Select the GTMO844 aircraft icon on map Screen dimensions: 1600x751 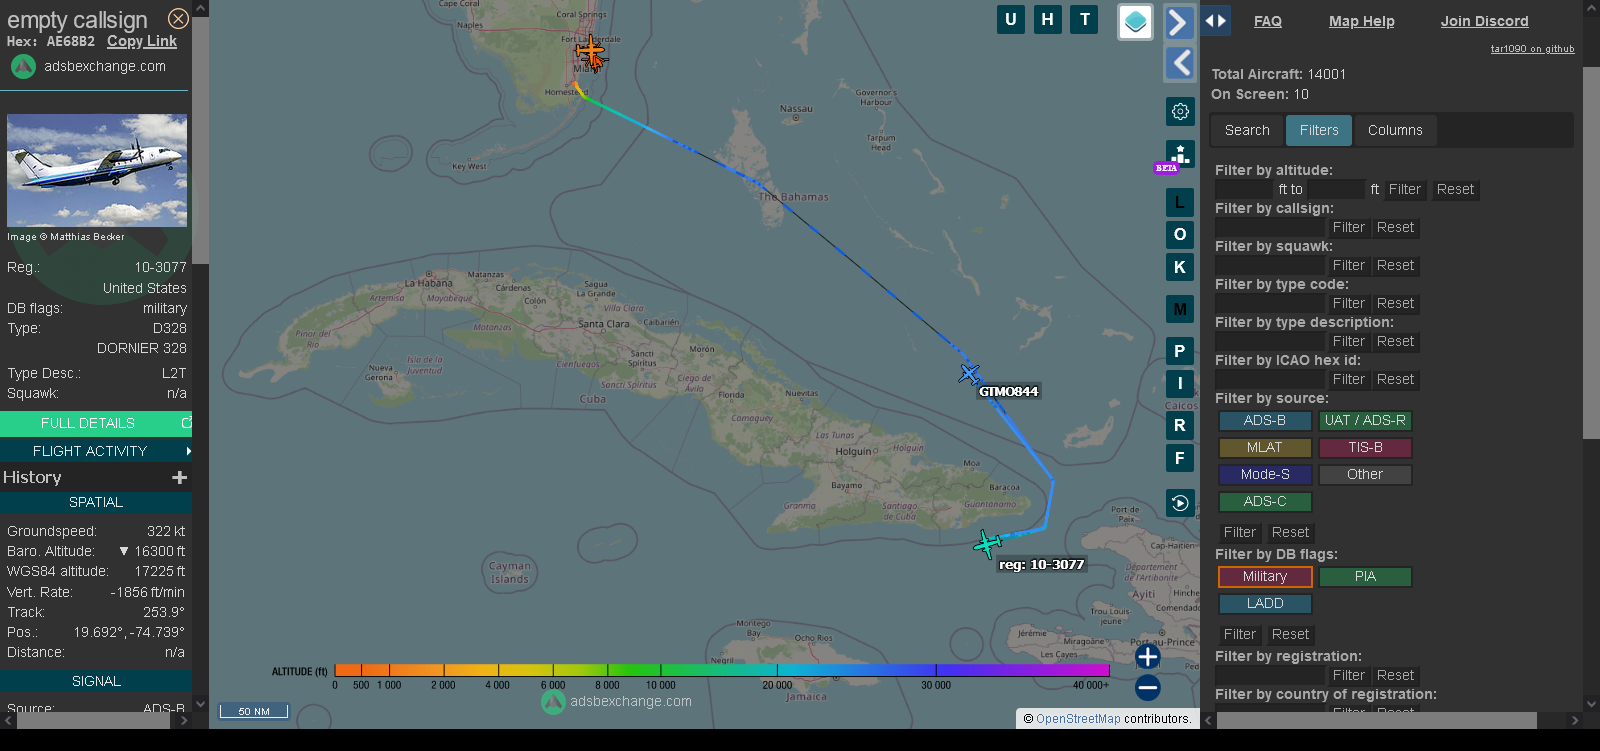pyautogui.click(x=969, y=374)
